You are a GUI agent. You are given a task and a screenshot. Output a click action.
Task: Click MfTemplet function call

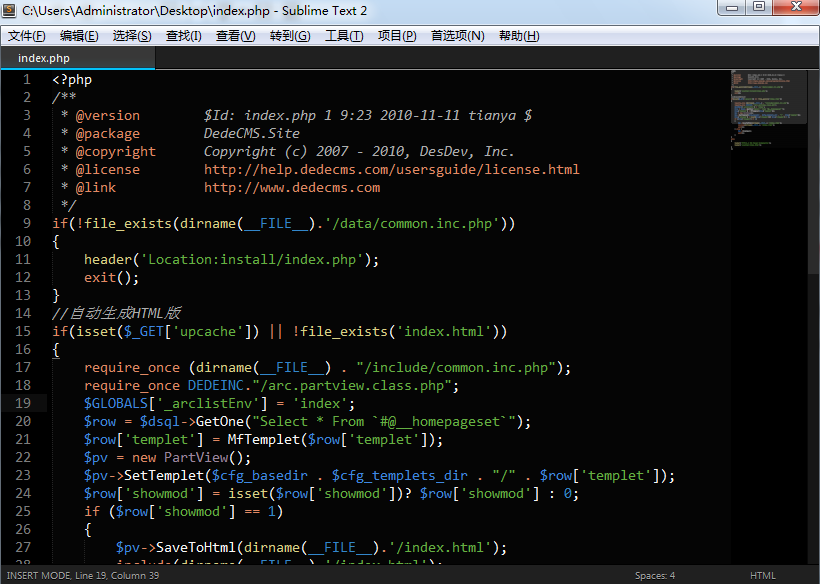pos(264,440)
